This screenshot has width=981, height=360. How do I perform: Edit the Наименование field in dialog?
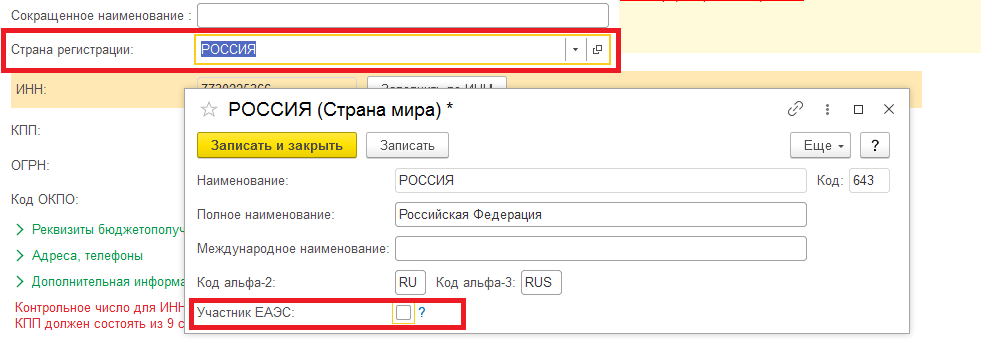pyautogui.click(x=601, y=181)
